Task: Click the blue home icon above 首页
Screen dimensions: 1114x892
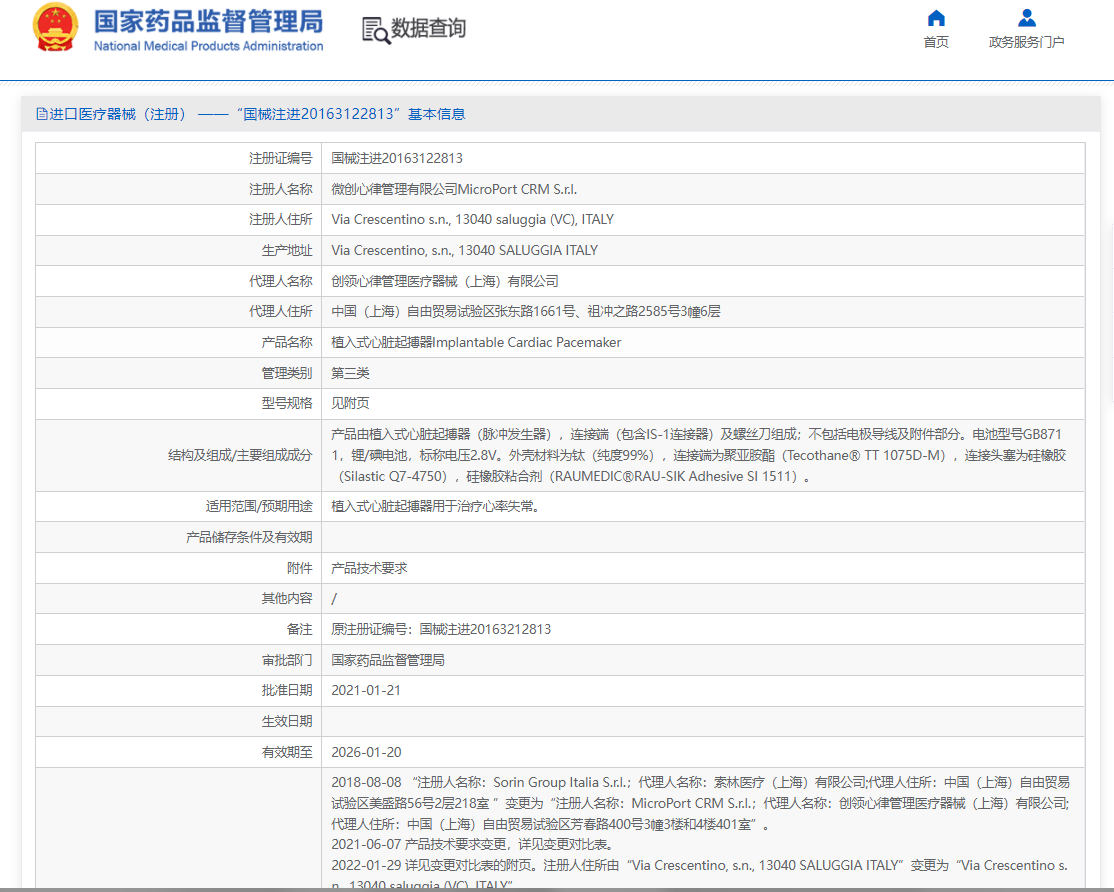Action: click(935, 17)
